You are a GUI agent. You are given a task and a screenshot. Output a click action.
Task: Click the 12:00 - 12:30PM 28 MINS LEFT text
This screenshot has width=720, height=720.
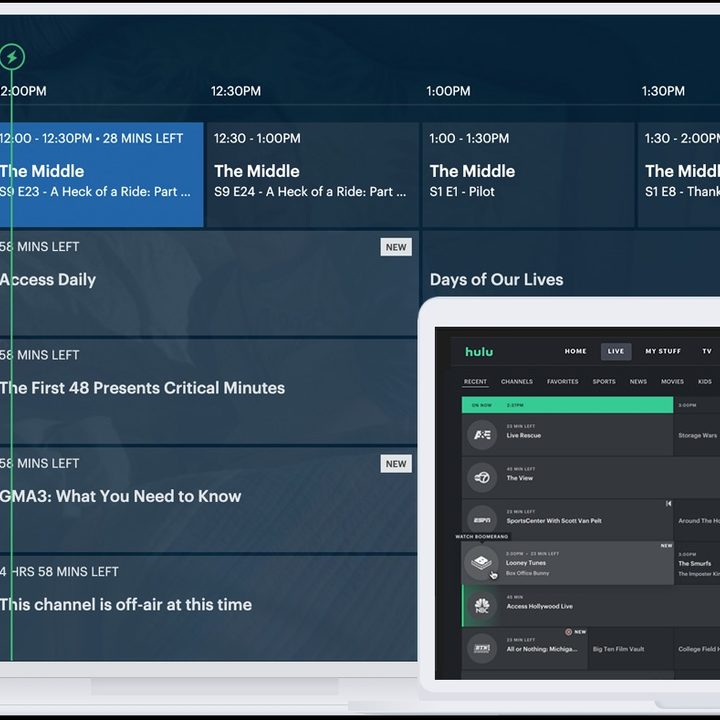pyautogui.click(x=91, y=138)
